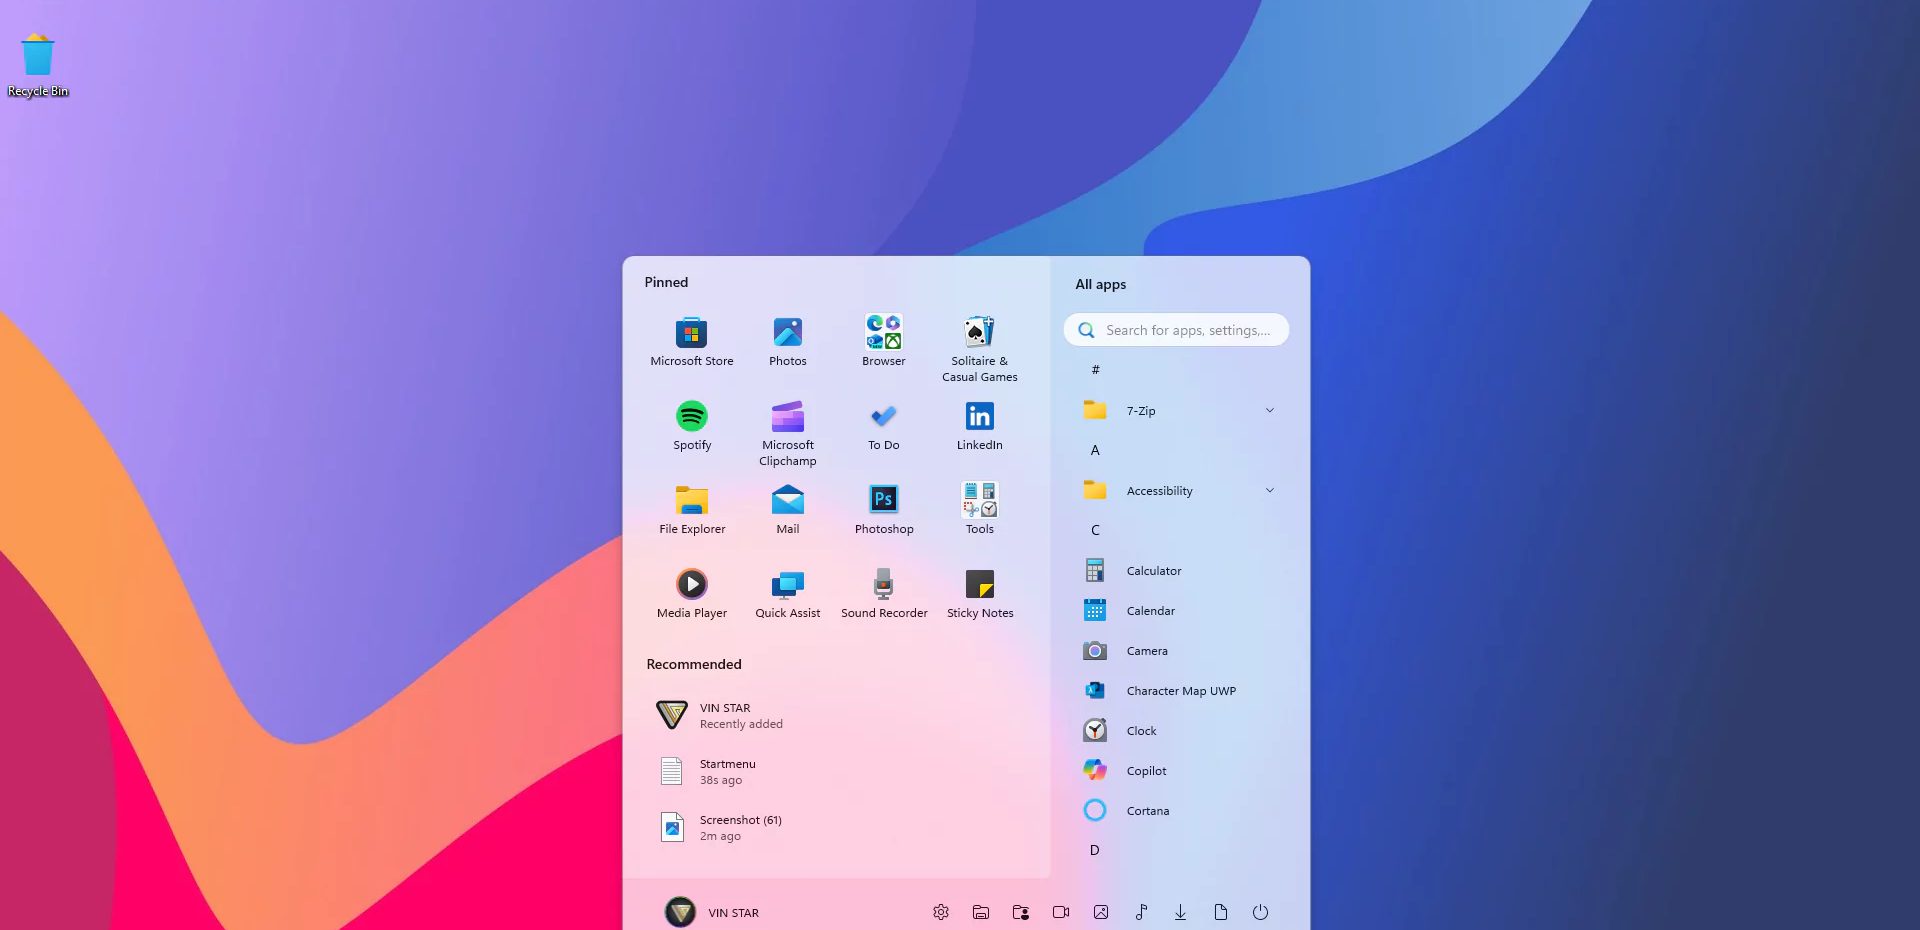
Task: Open the Recycle Bin desktop icon
Action: click(x=38, y=66)
